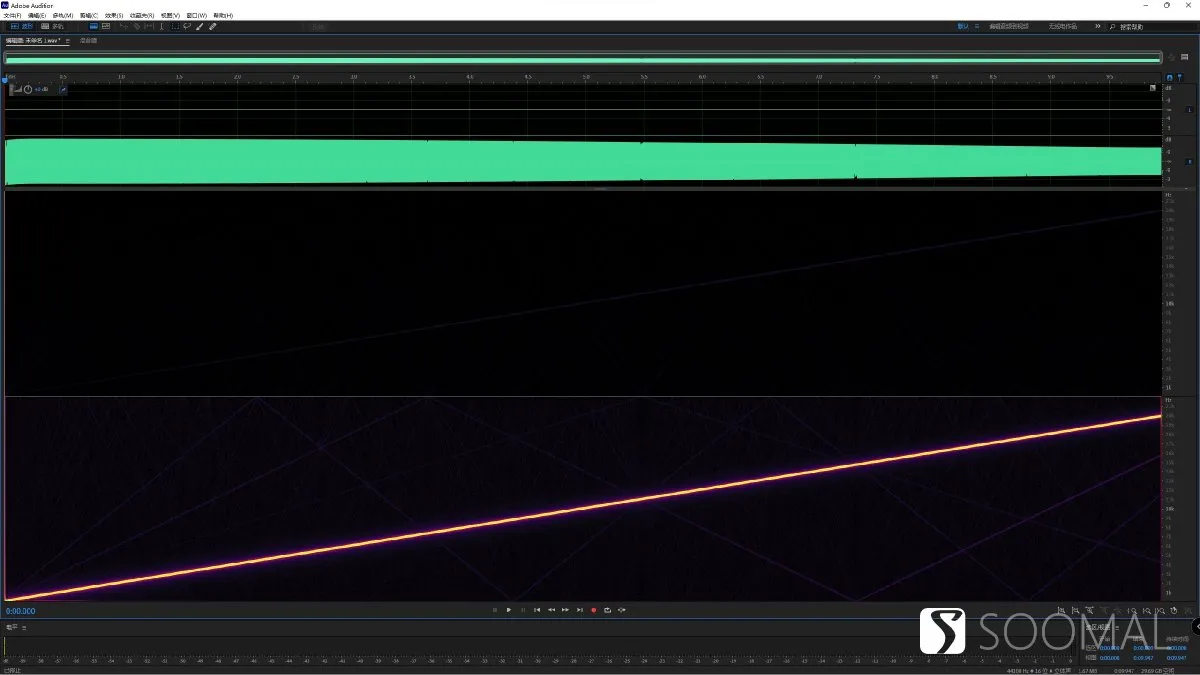
Task: Click the current time display 0:00.000
Action: (21, 611)
